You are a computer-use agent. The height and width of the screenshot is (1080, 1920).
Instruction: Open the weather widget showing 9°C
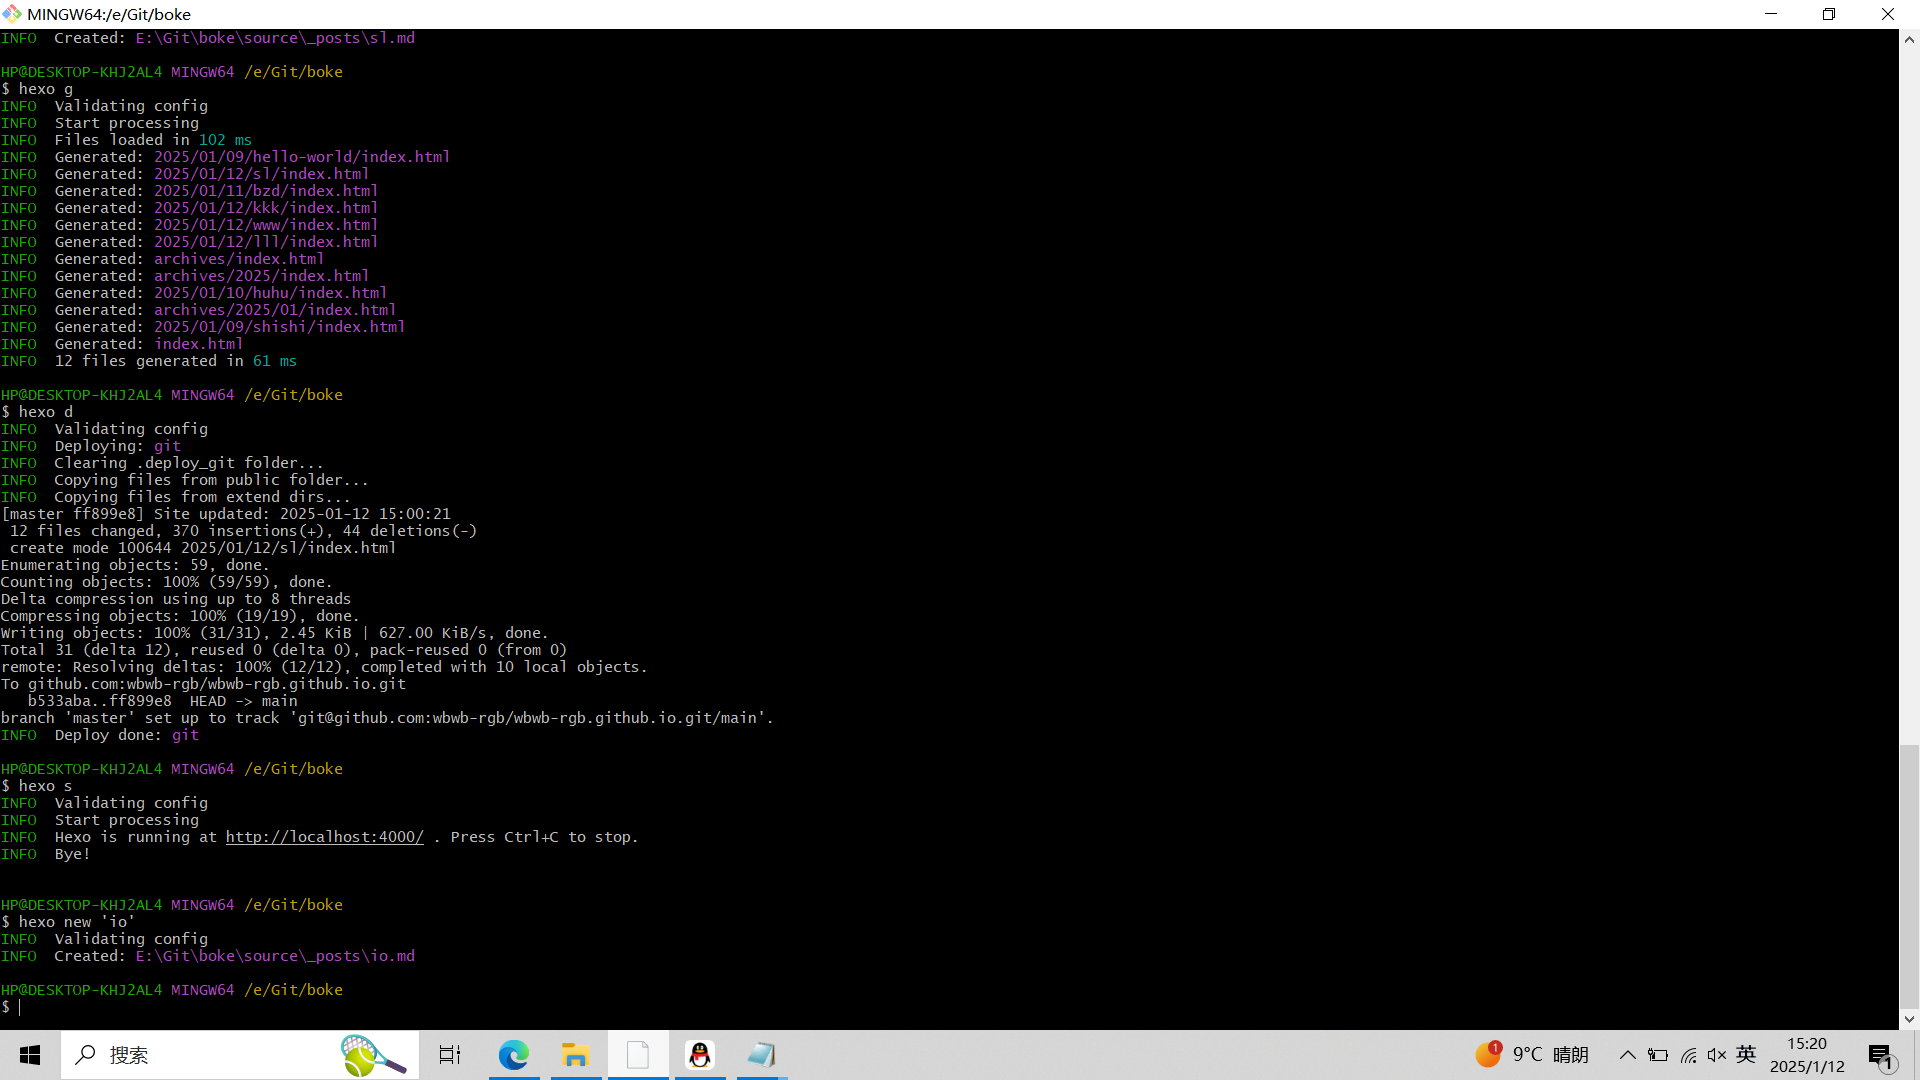click(1532, 1055)
